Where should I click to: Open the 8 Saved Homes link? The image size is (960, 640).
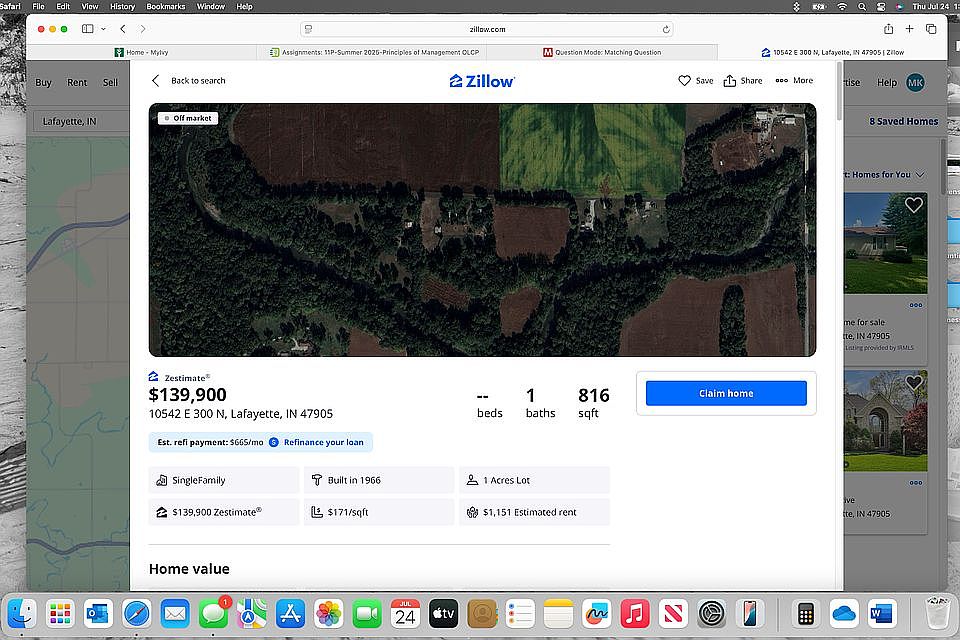coord(903,121)
